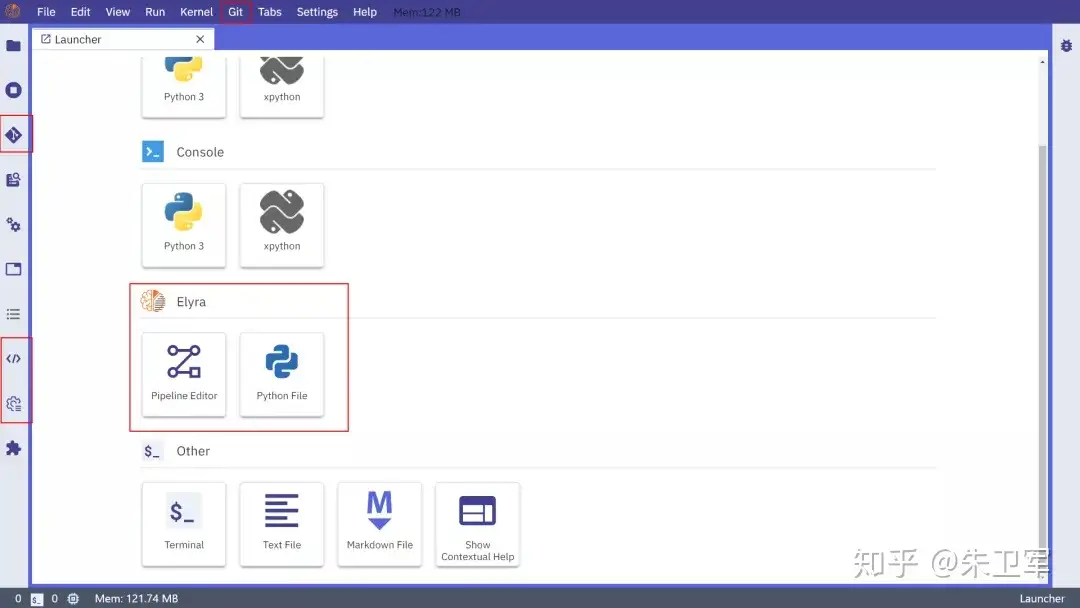The height and width of the screenshot is (608, 1080).
Task: Open the Edit menu
Action: click(x=81, y=12)
